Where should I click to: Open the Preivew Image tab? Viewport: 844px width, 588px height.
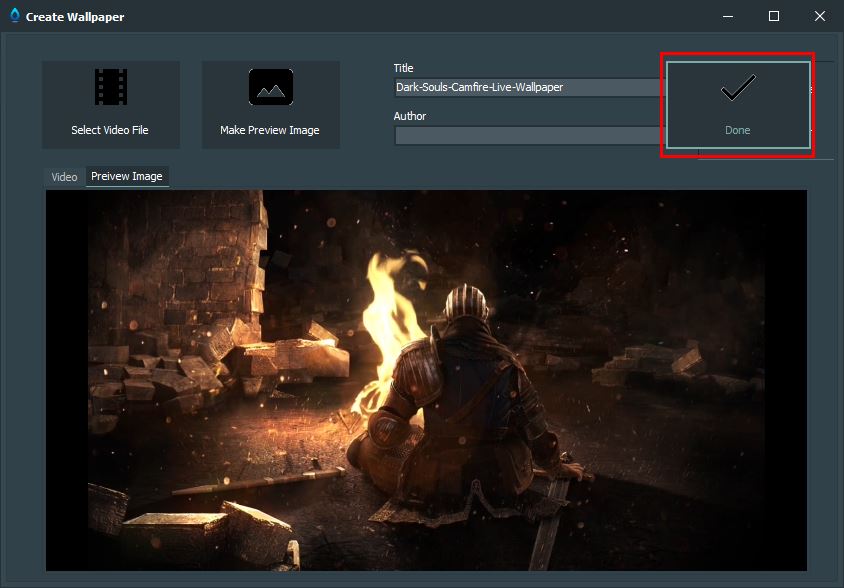(127, 176)
